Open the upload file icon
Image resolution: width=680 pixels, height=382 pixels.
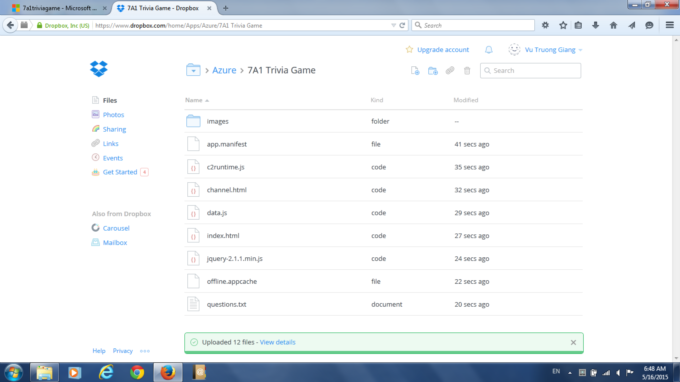(x=415, y=71)
